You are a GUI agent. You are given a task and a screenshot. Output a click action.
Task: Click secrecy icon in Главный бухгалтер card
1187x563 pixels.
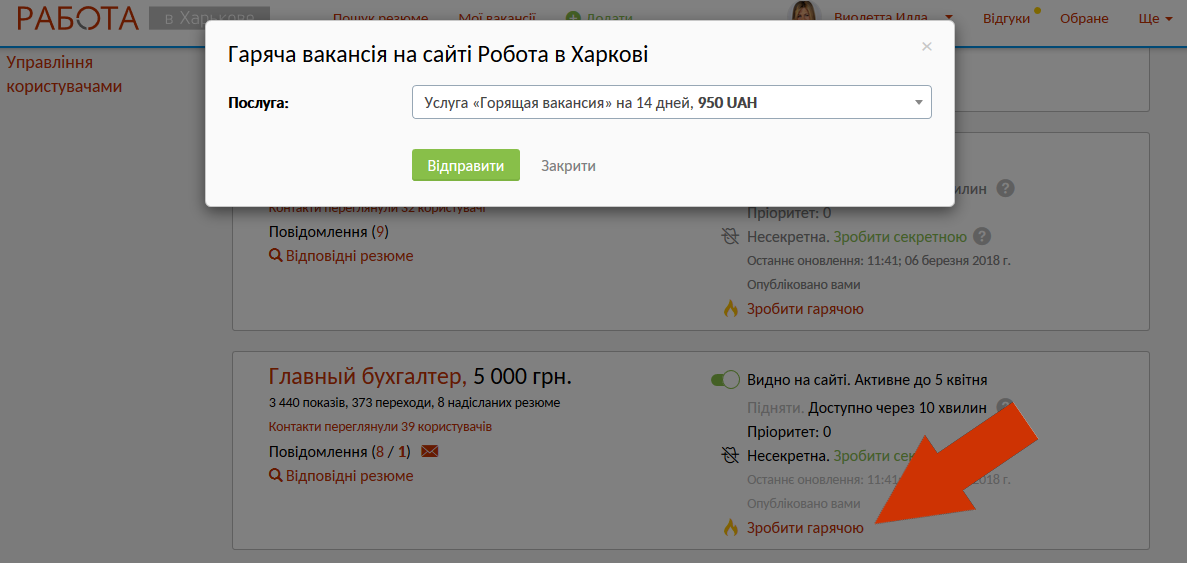(730, 456)
